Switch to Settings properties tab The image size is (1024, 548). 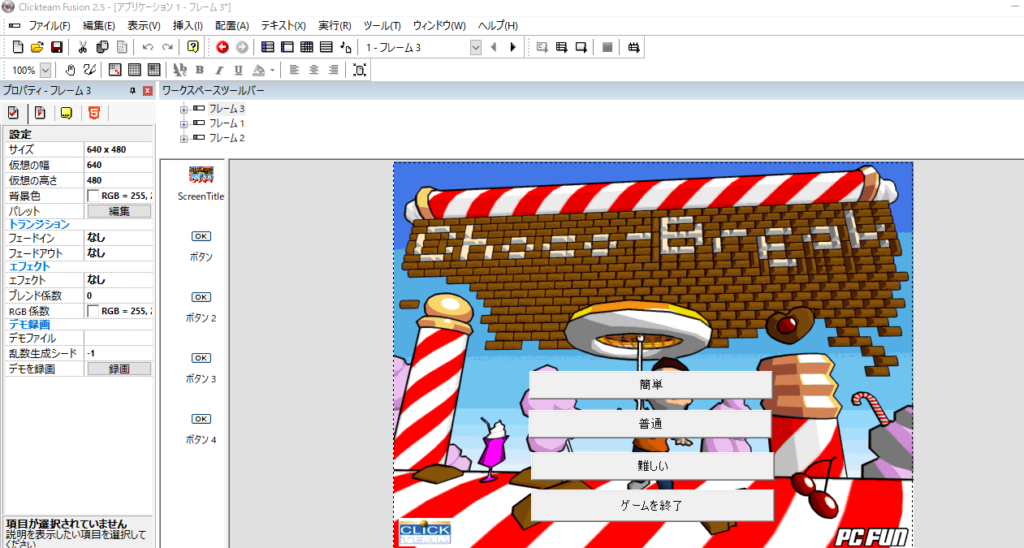[13, 112]
